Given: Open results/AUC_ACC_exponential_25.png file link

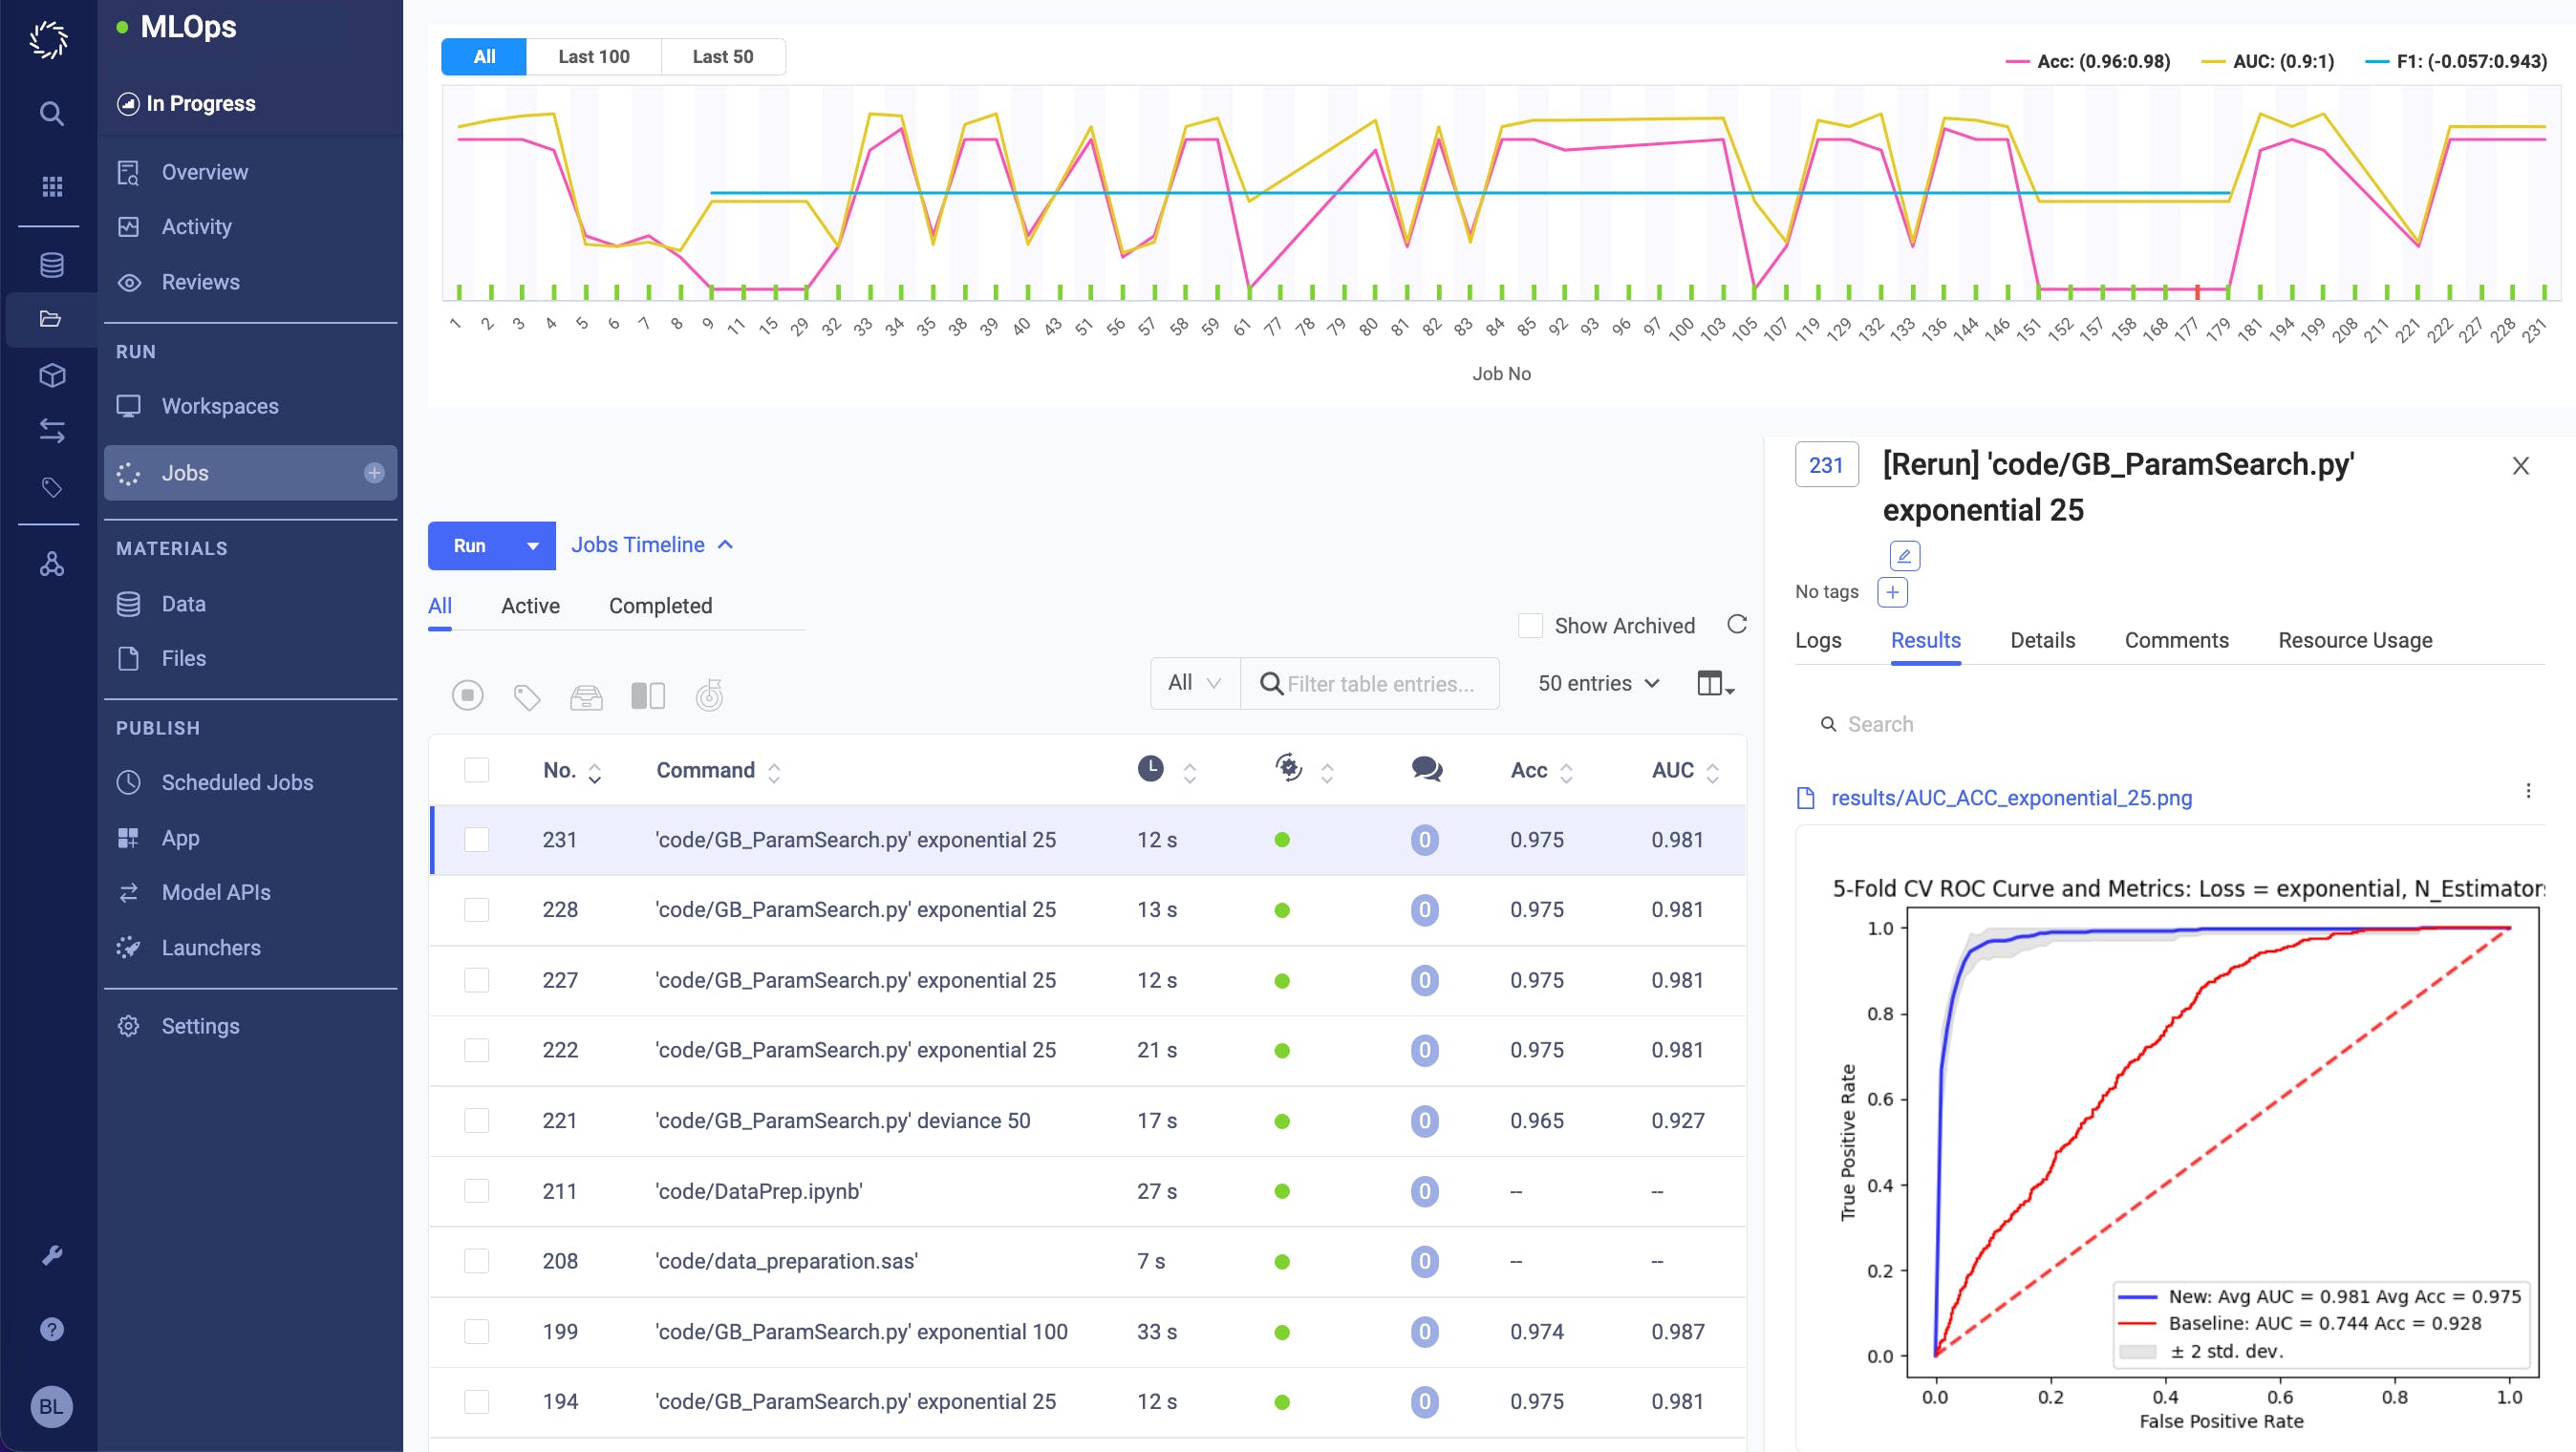Looking at the screenshot, I should (x=2010, y=798).
